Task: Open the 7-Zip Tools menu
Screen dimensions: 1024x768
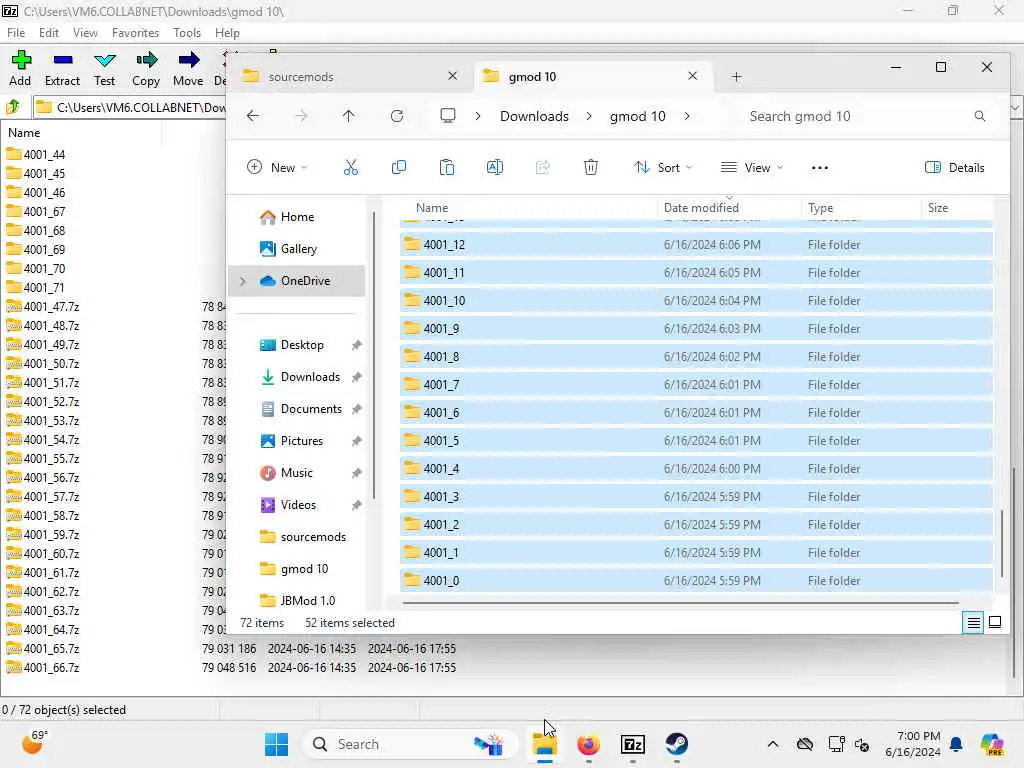Action: pos(187,33)
